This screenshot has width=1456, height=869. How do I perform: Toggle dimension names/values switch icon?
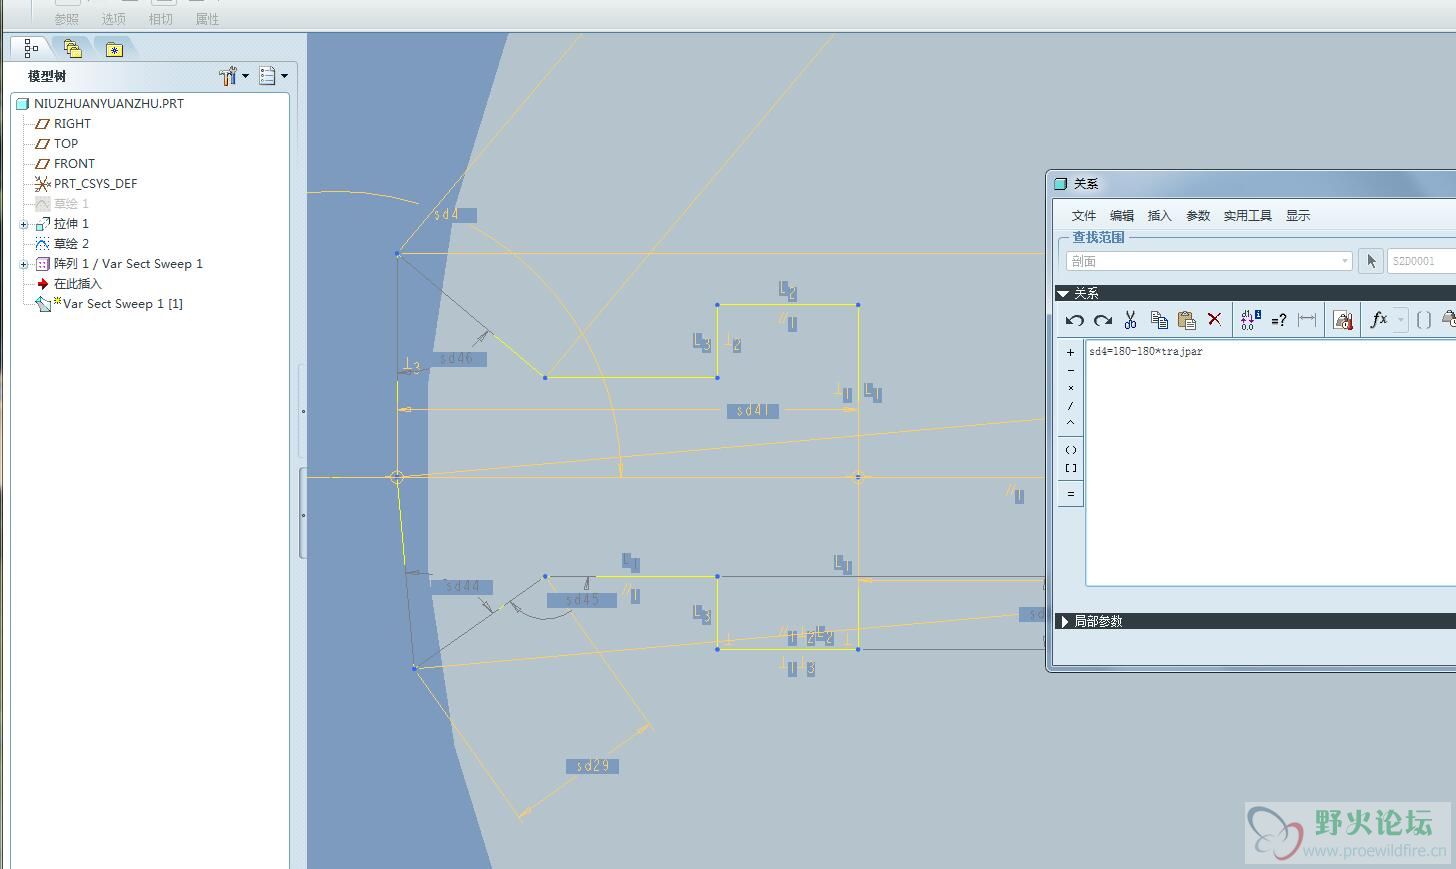pos(1250,320)
